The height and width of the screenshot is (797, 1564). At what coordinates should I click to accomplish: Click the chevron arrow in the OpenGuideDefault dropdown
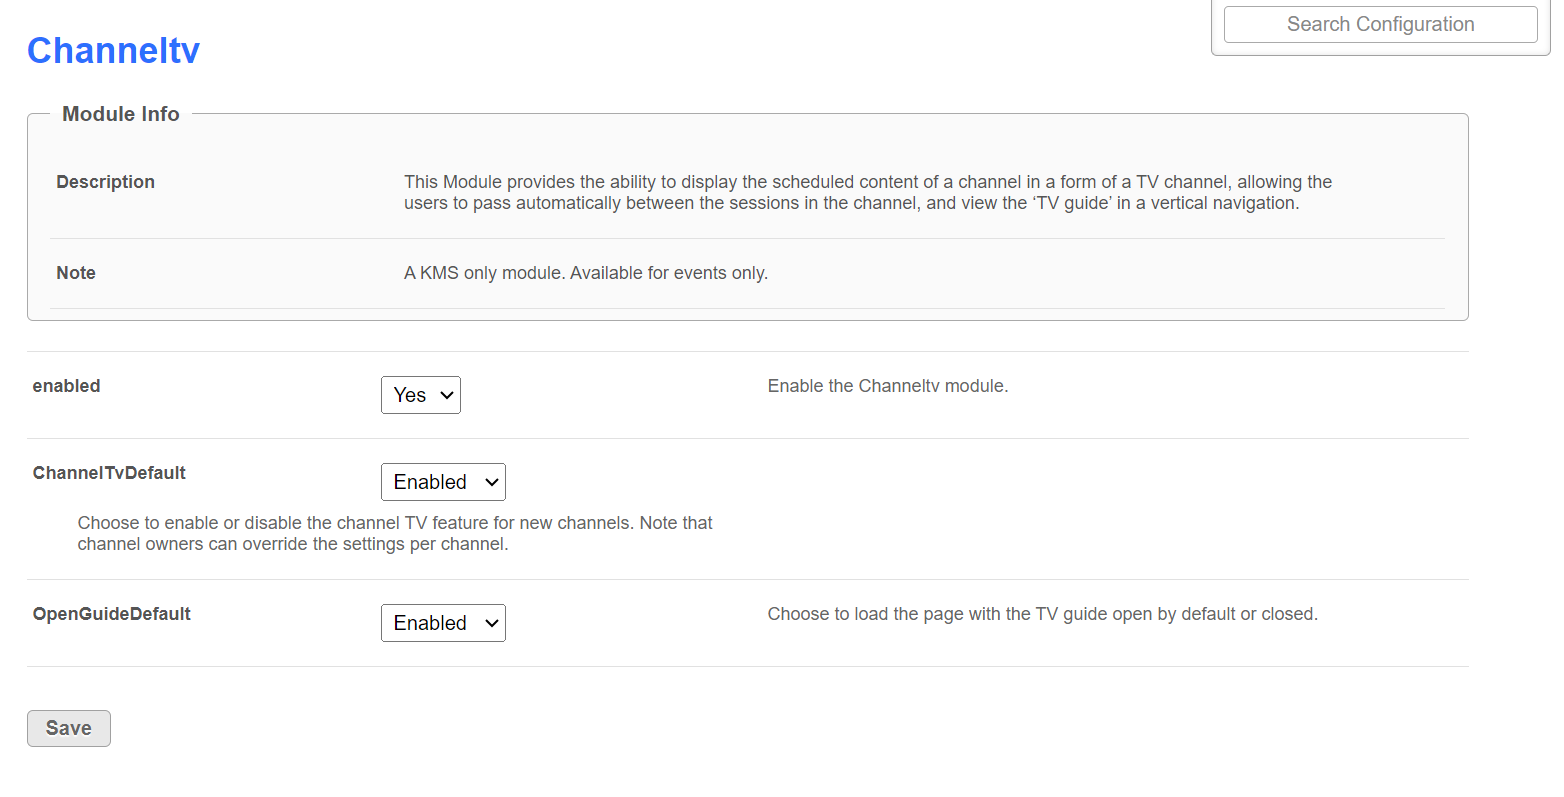(x=491, y=623)
